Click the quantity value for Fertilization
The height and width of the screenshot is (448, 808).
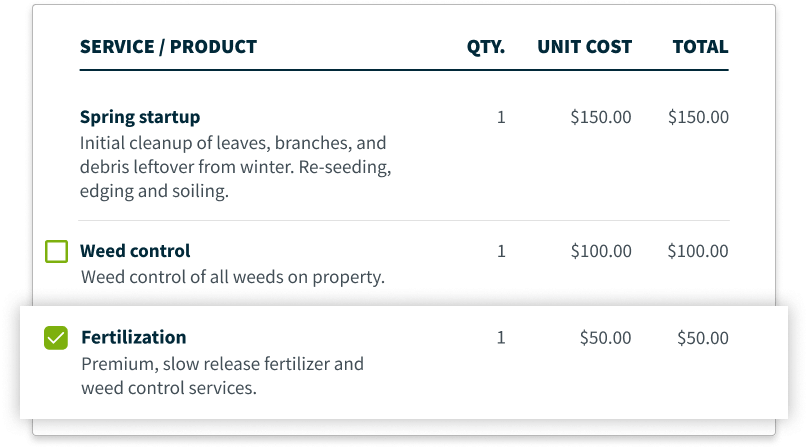pos(501,338)
